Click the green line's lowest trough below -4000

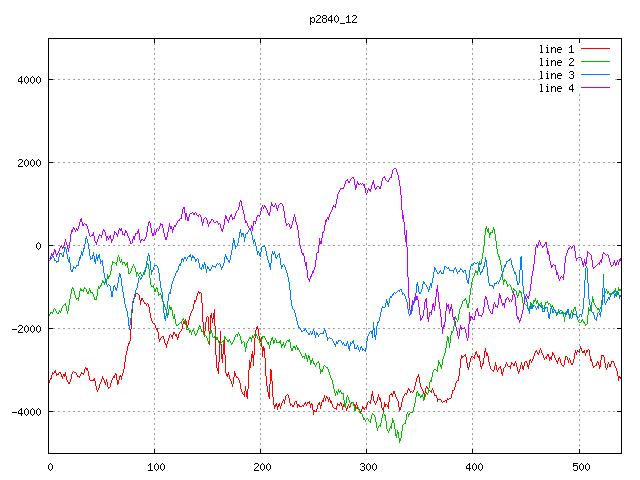(400, 441)
